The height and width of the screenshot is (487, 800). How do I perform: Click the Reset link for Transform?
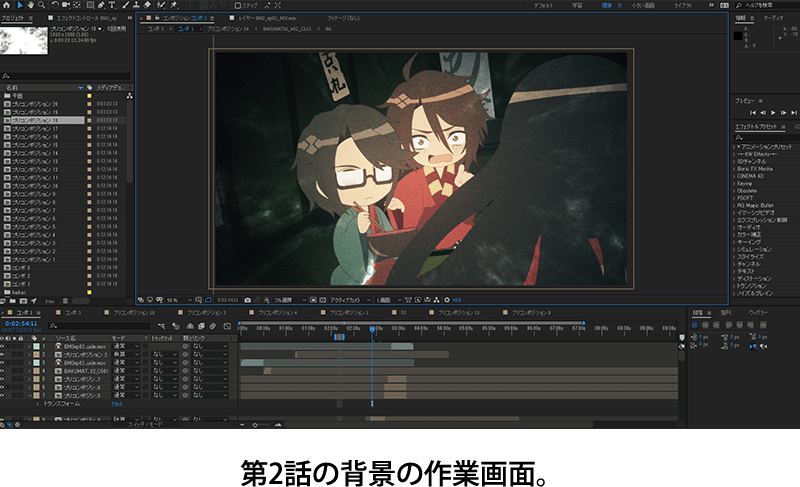(117, 404)
